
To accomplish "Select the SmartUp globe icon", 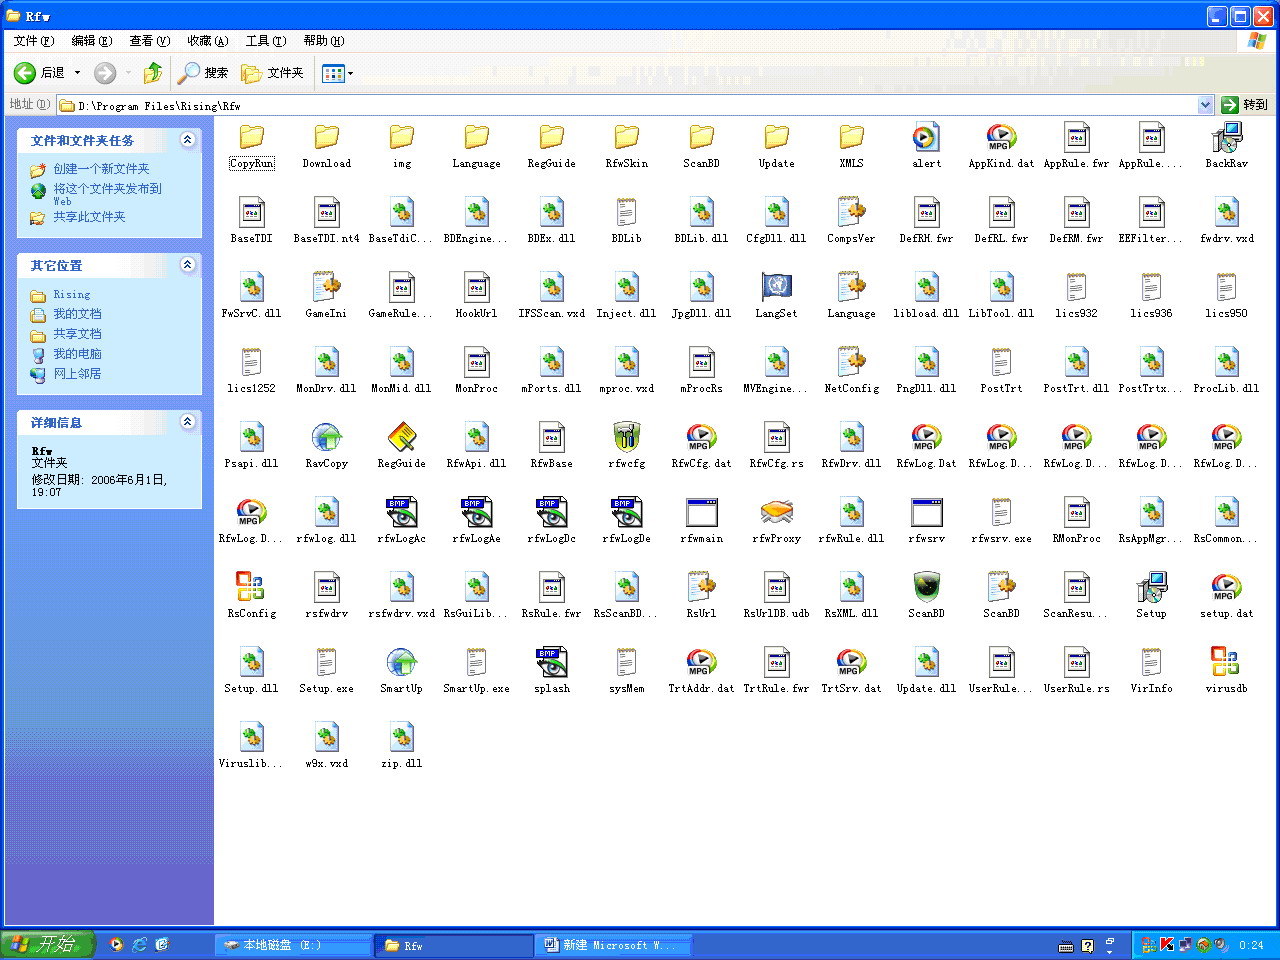I will [x=401, y=663].
